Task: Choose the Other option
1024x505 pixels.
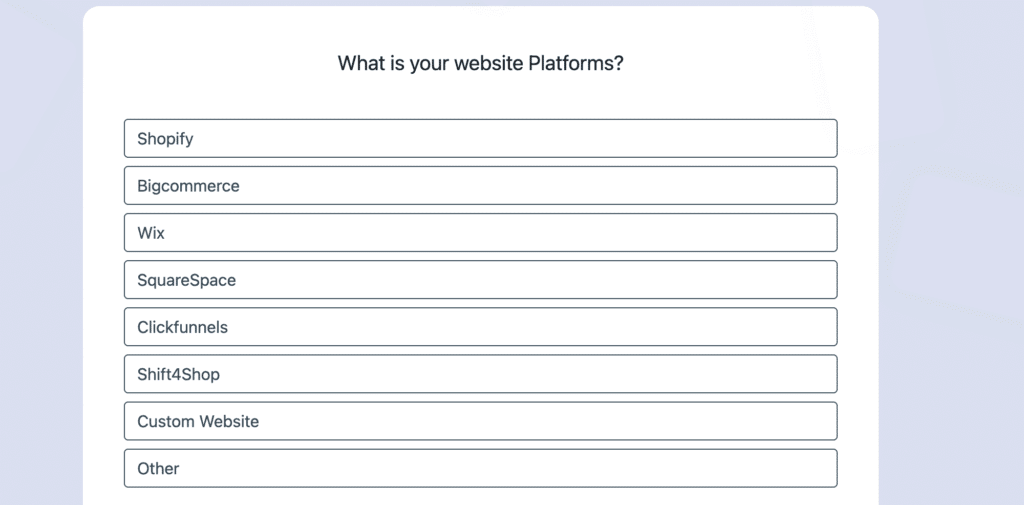Action: coord(480,468)
